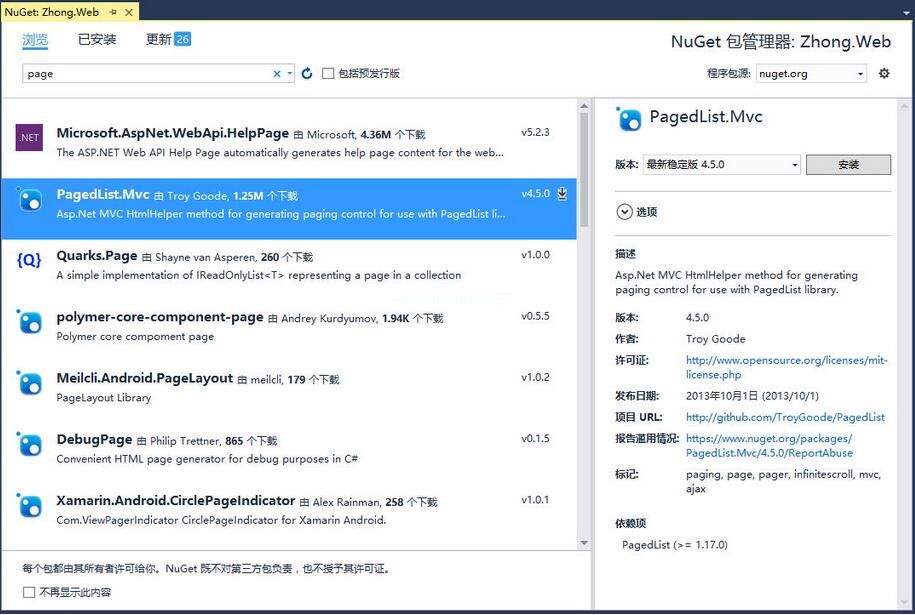This screenshot has width=915, height=615.
Task: Open the GitHub TroyGoode/PagedList project link
Action: click(x=785, y=417)
